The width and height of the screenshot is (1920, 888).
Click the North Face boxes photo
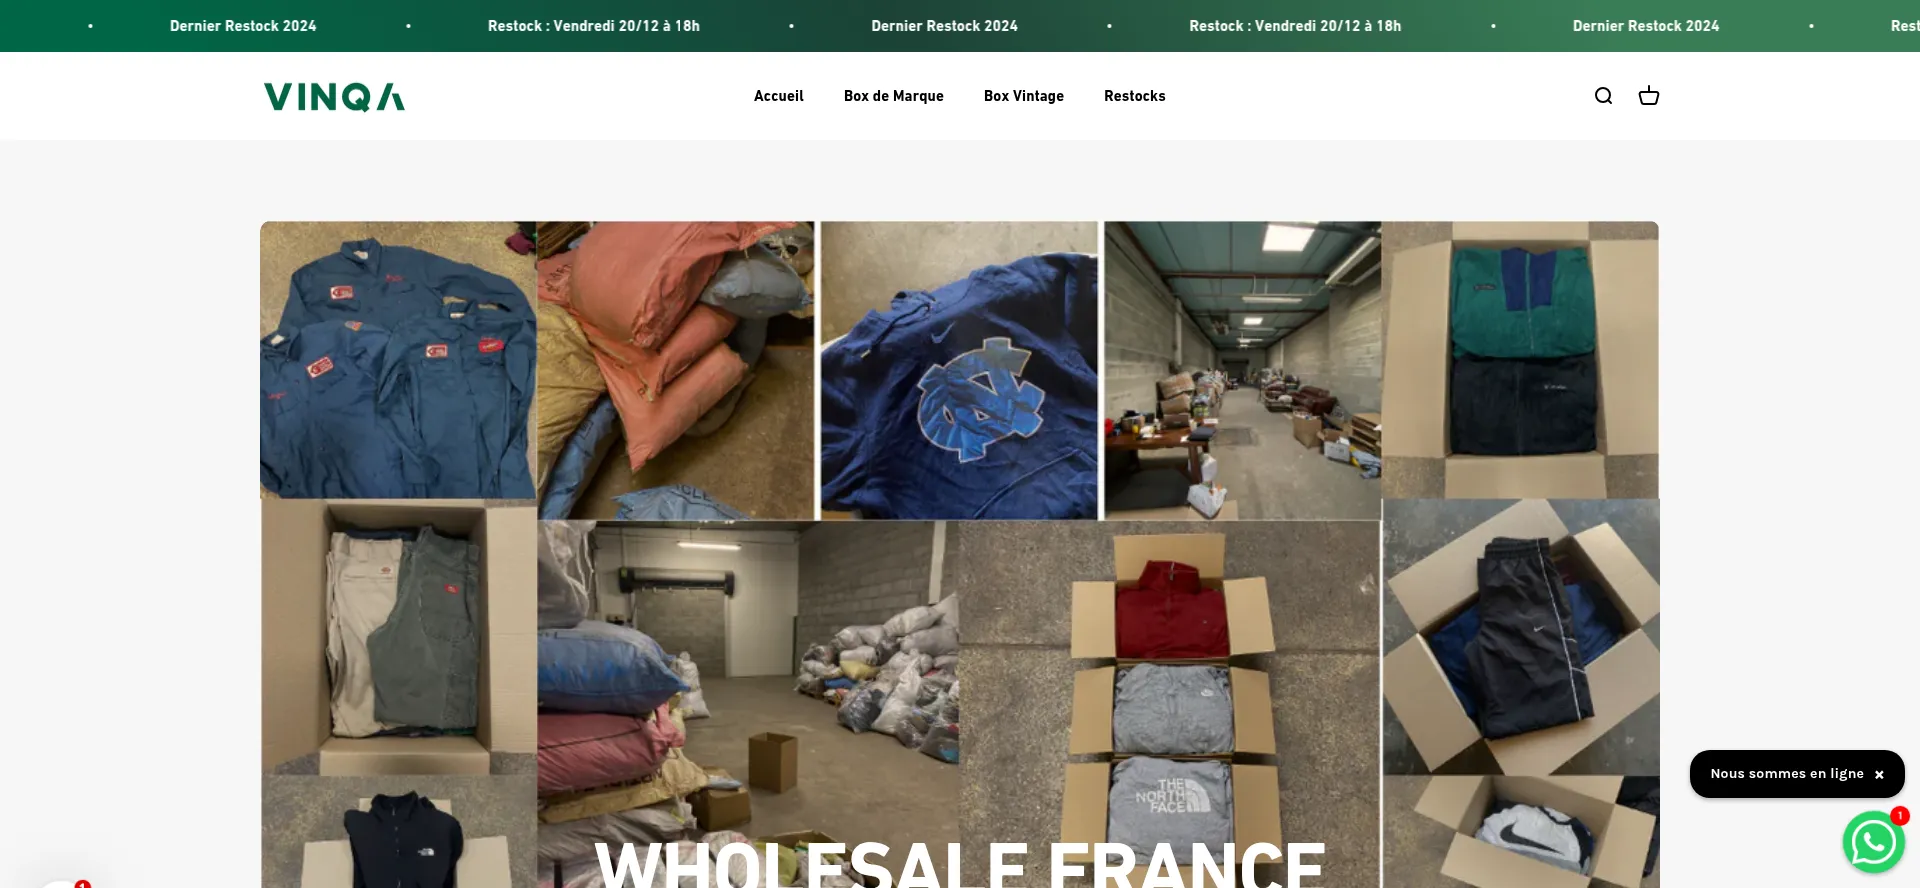click(1170, 704)
